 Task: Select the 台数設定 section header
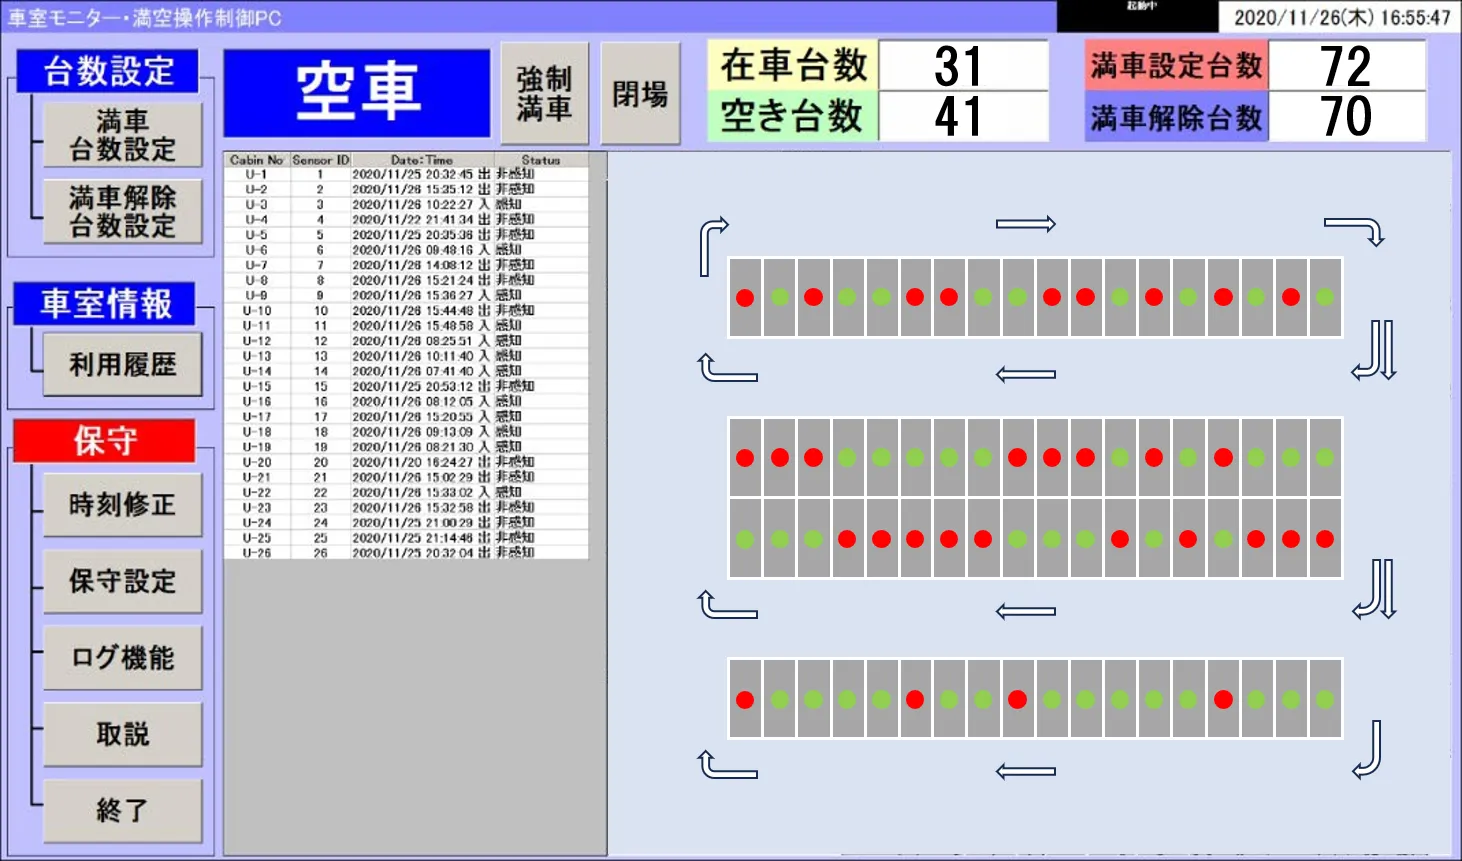tap(108, 71)
